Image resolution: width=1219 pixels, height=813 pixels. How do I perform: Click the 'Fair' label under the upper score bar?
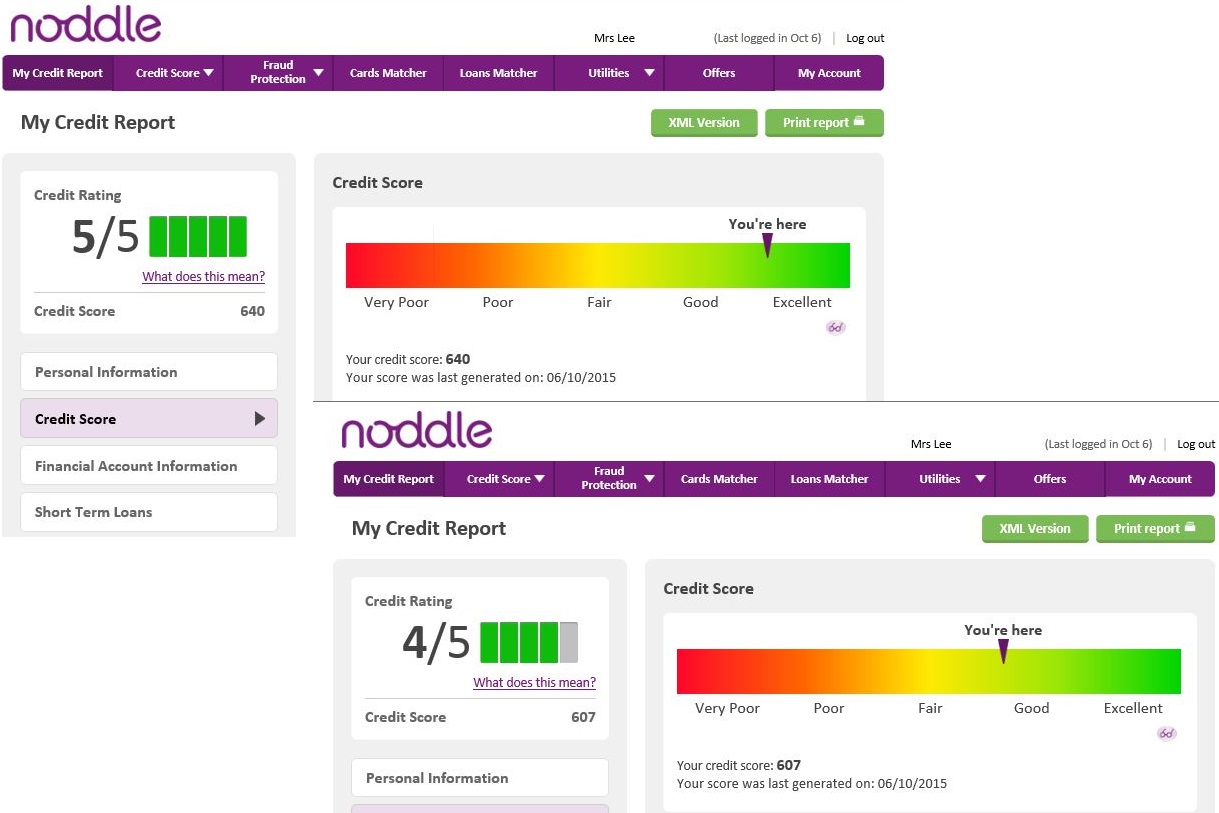pyautogui.click(x=599, y=302)
